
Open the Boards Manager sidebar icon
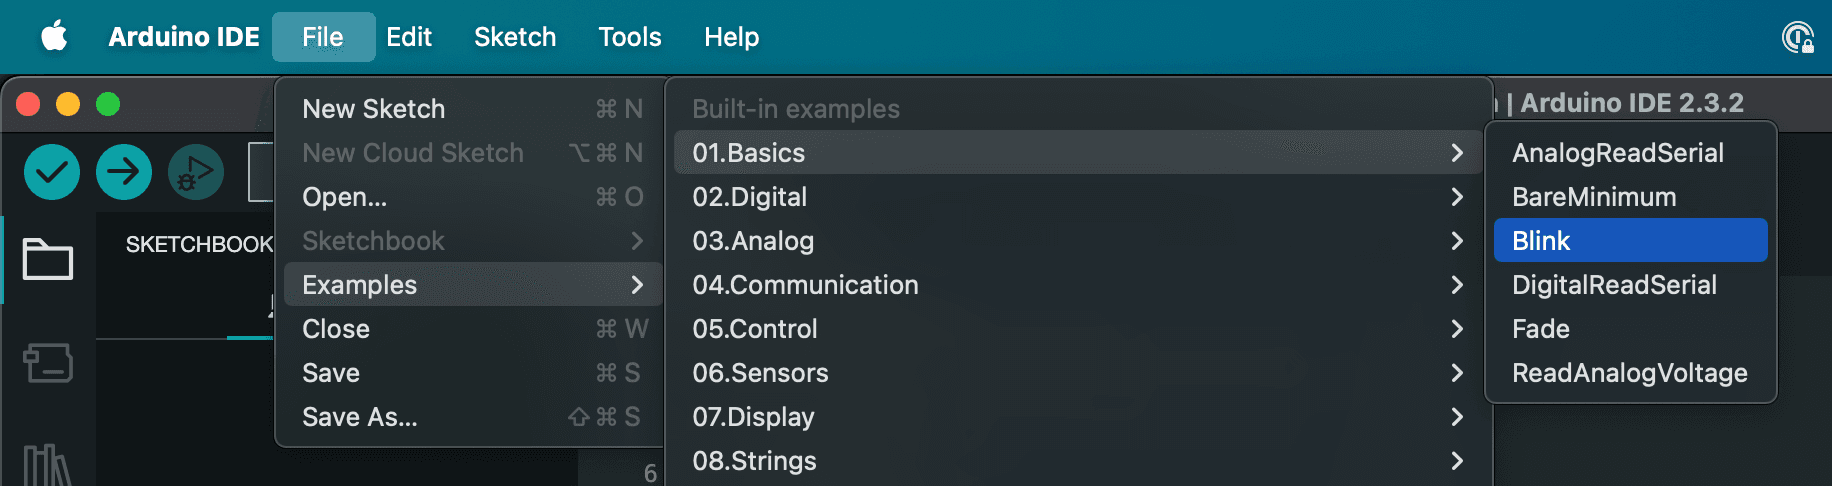48,363
